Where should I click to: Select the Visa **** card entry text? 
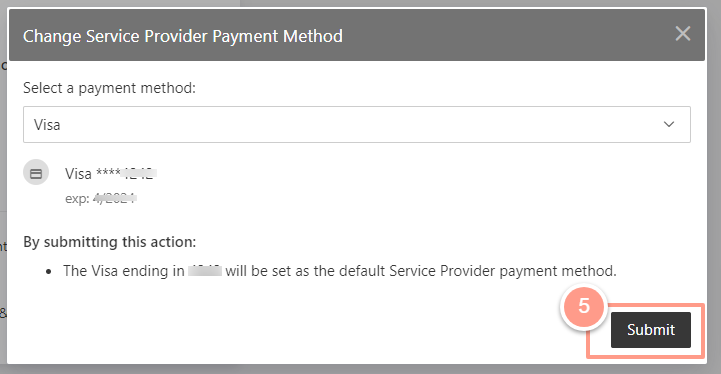coord(110,174)
